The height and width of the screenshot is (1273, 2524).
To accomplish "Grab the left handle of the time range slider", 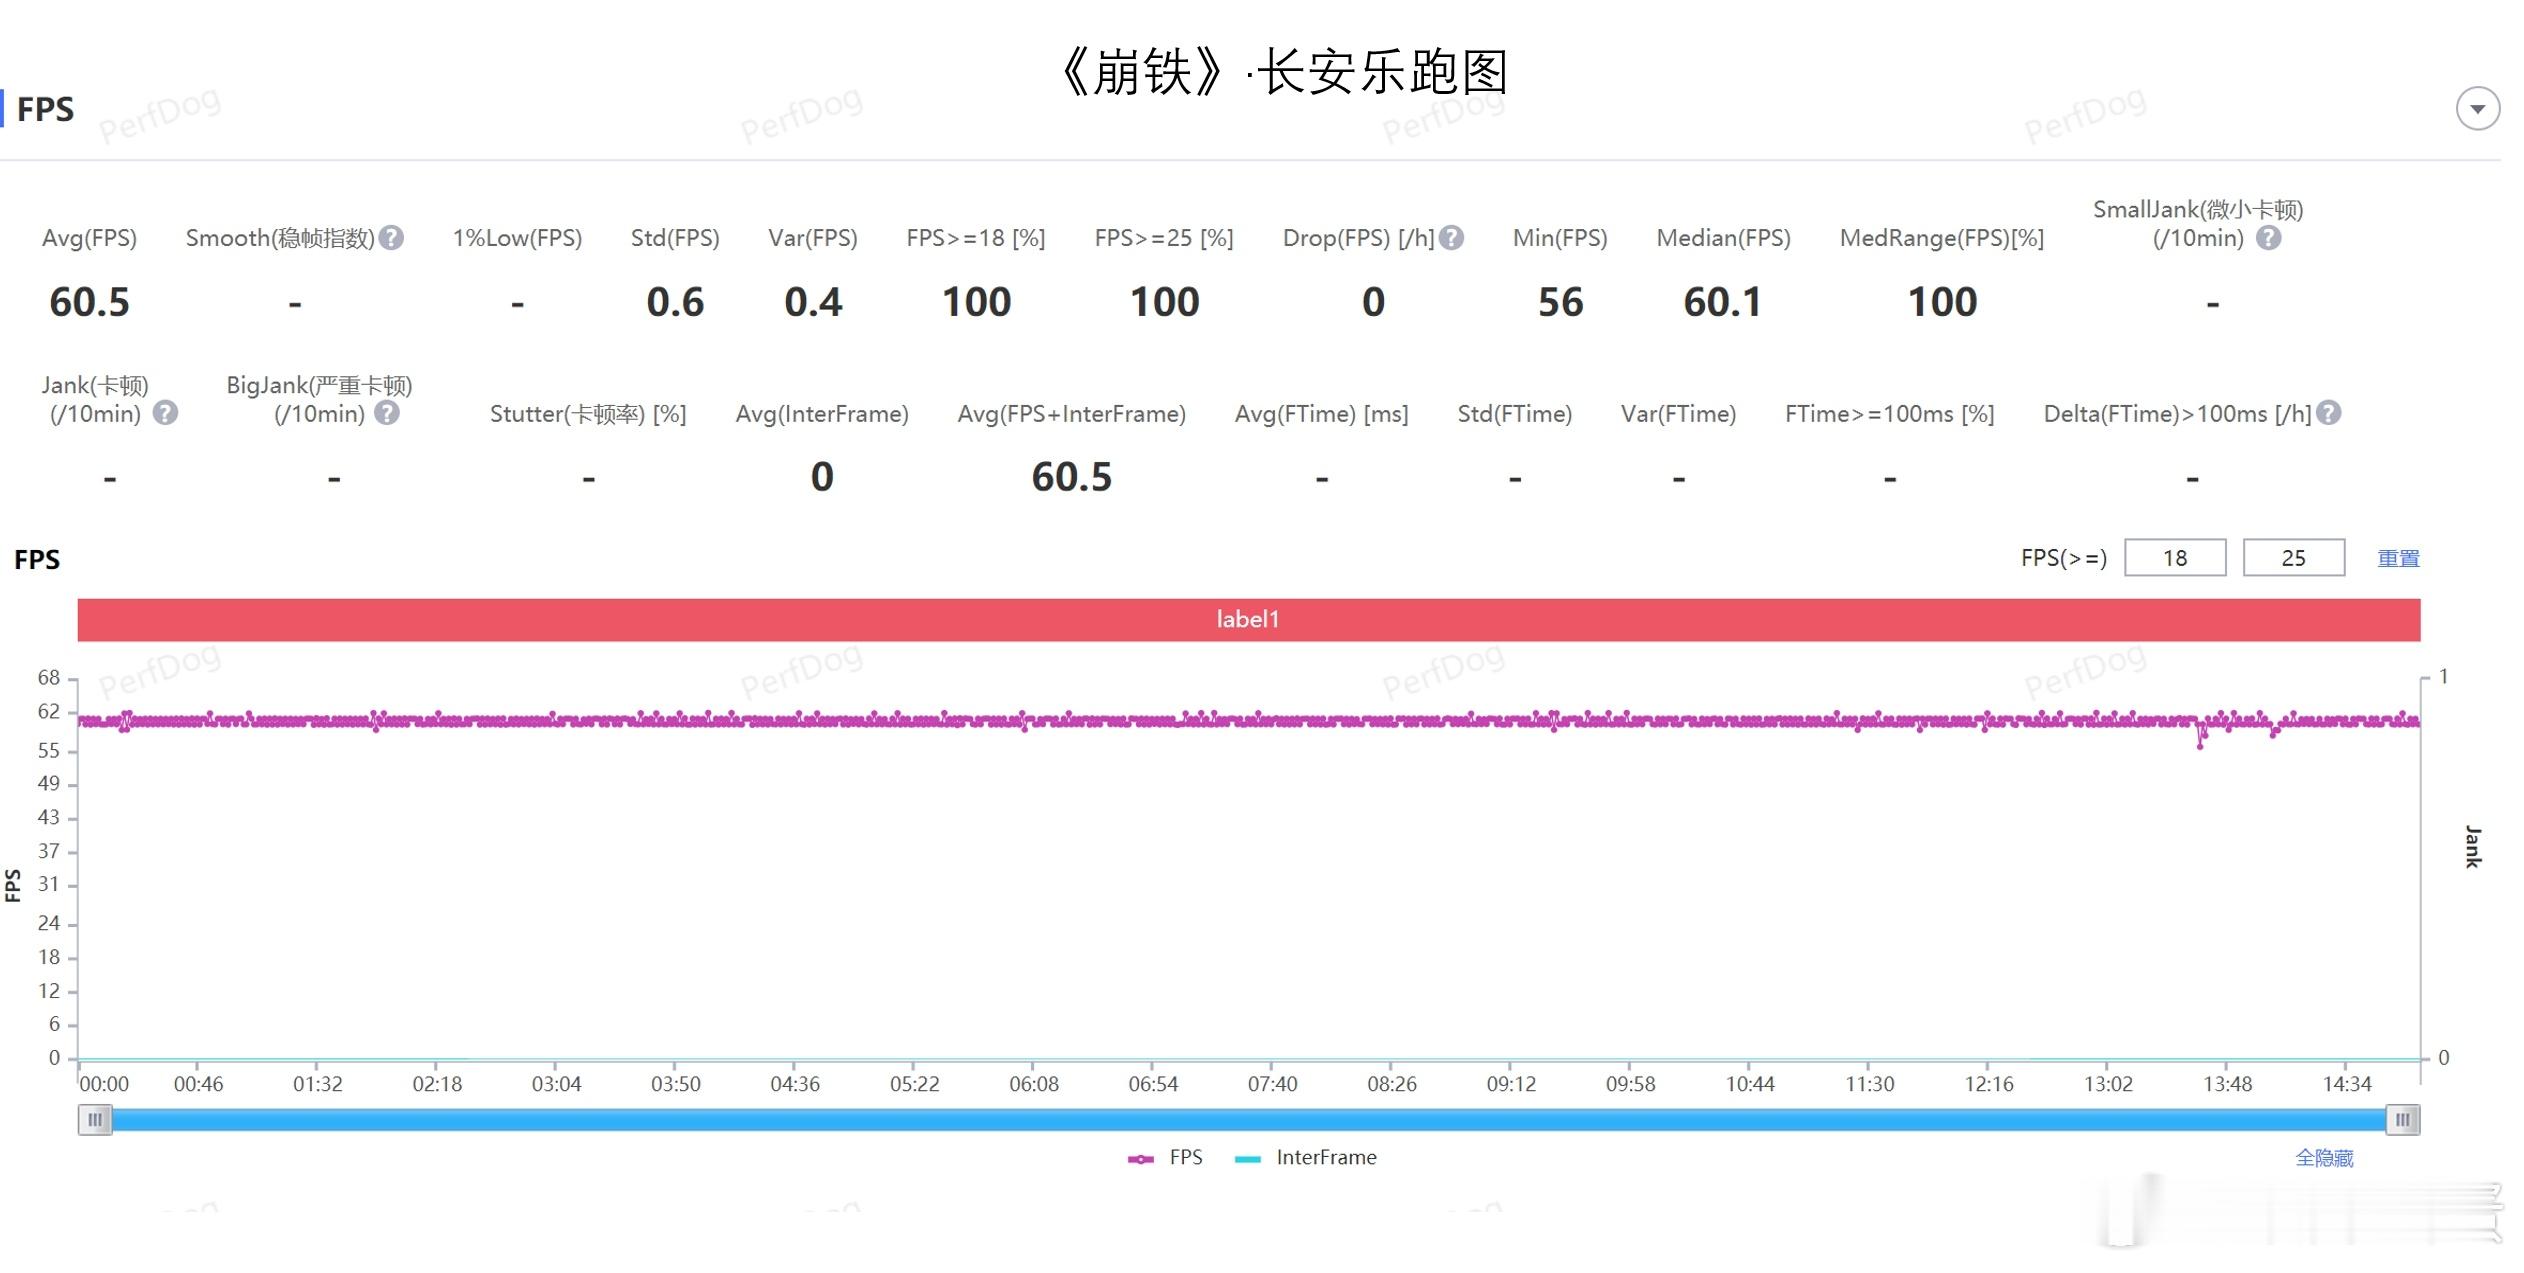I will click(x=95, y=1120).
